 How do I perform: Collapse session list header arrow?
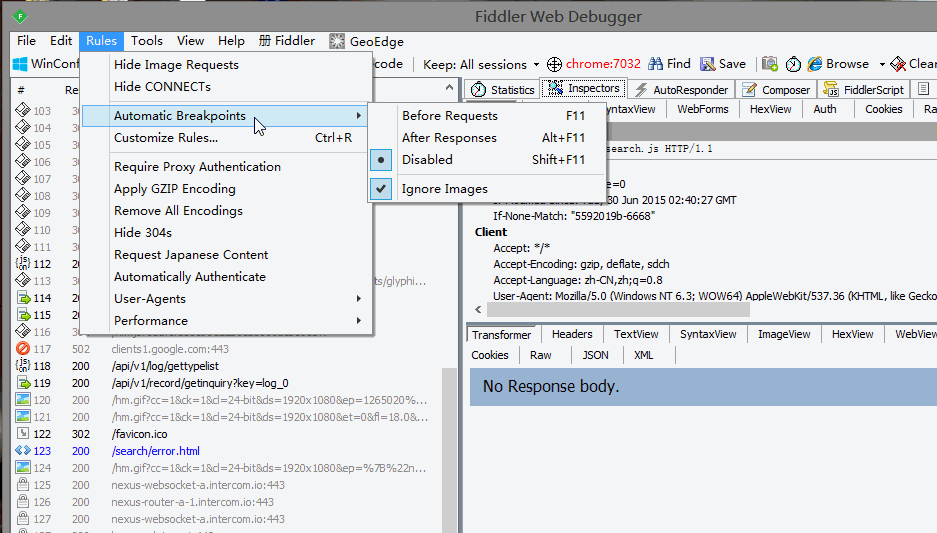(x=449, y=88)
